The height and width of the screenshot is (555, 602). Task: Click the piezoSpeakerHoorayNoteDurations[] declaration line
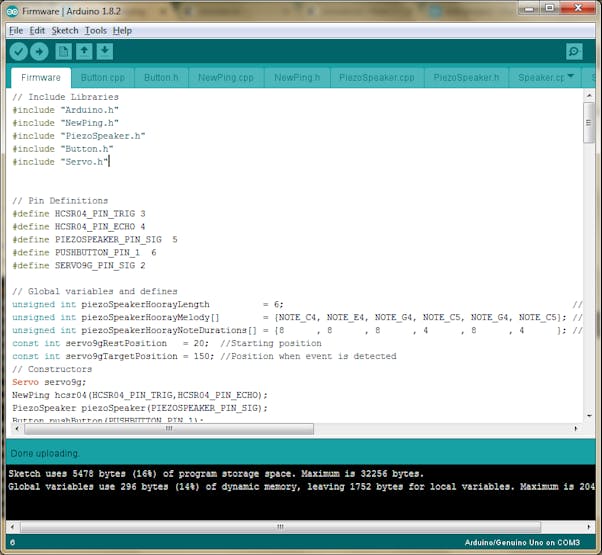click(x=289, y=330)
